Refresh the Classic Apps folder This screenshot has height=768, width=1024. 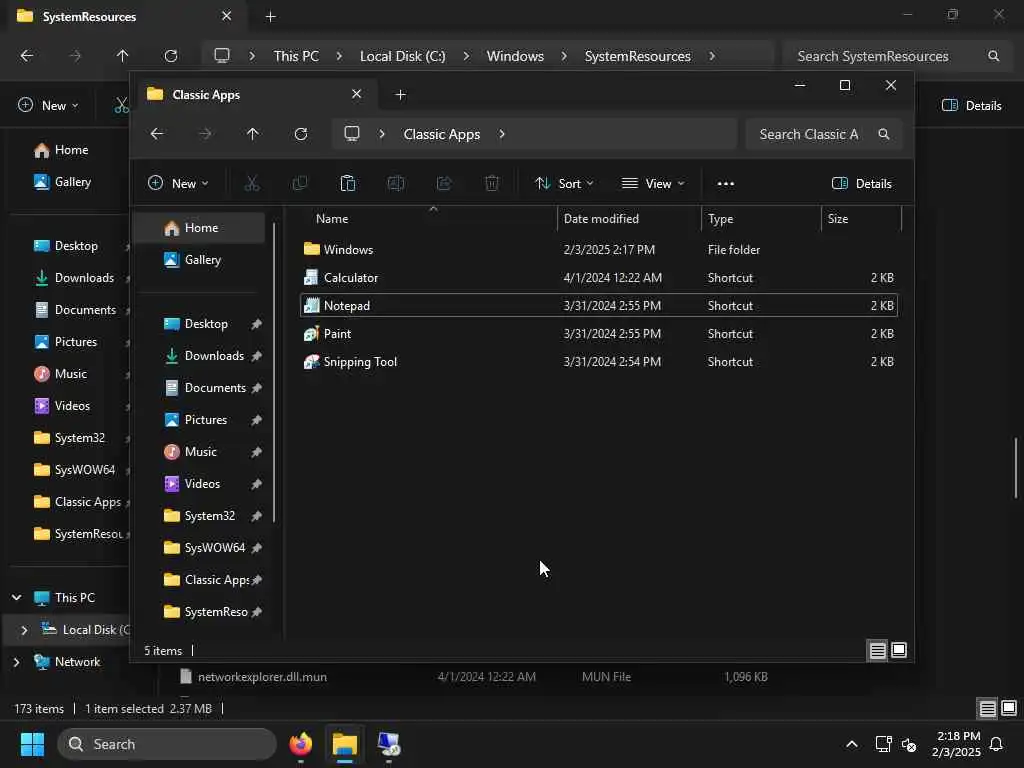pos(300,134)
